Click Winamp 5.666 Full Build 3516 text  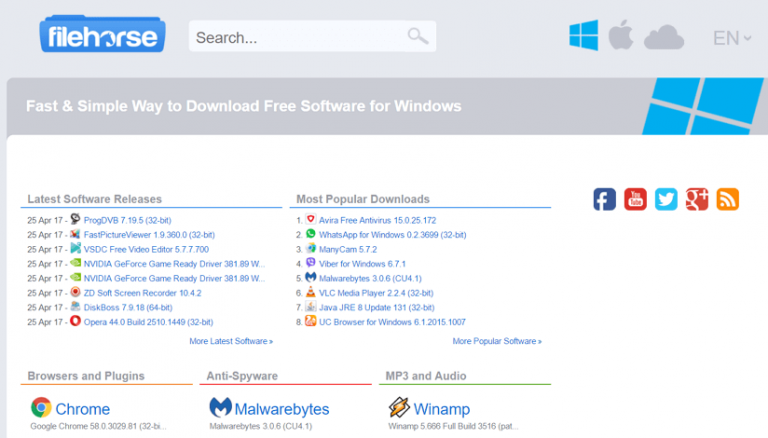(x=453, y=426)
